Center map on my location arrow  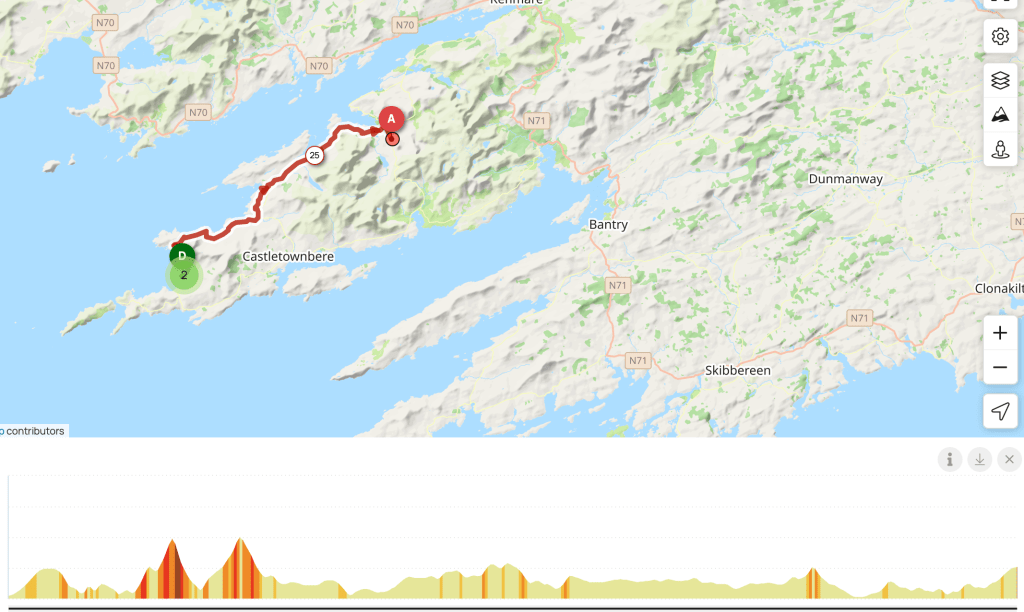1000,411
